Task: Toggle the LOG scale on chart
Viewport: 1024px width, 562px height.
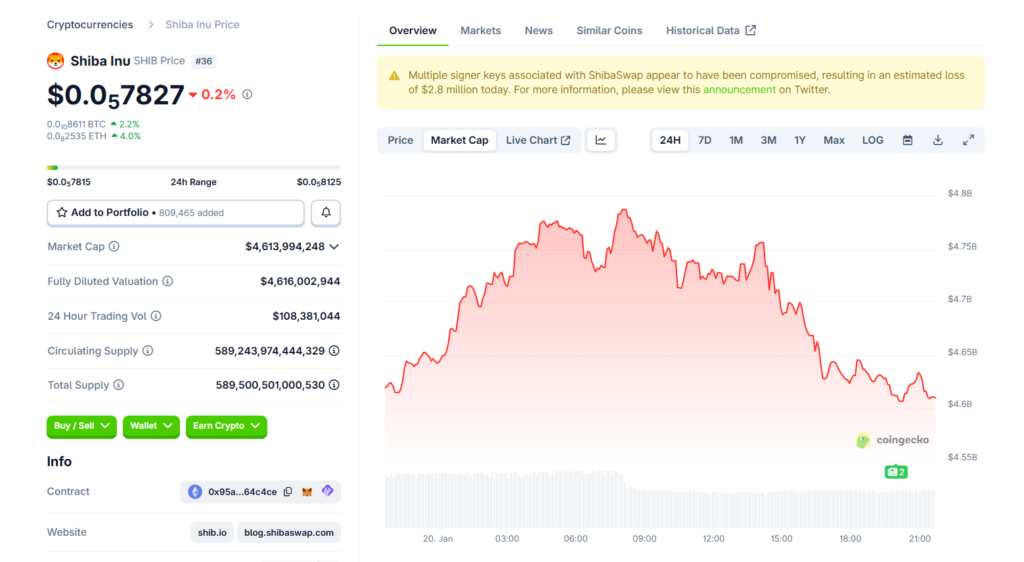Action: [x=872, y=141]
